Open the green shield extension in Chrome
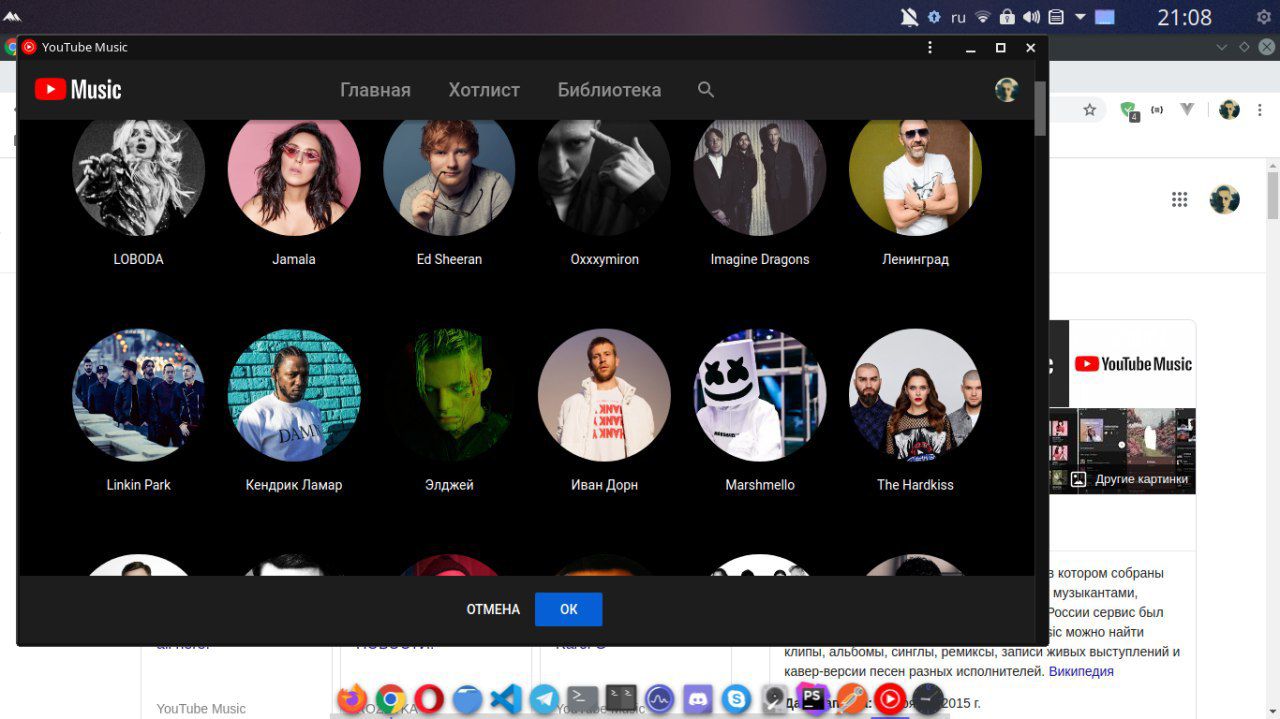The height and width of the screenshot is (719, 1280). (x=1128, y=110)
